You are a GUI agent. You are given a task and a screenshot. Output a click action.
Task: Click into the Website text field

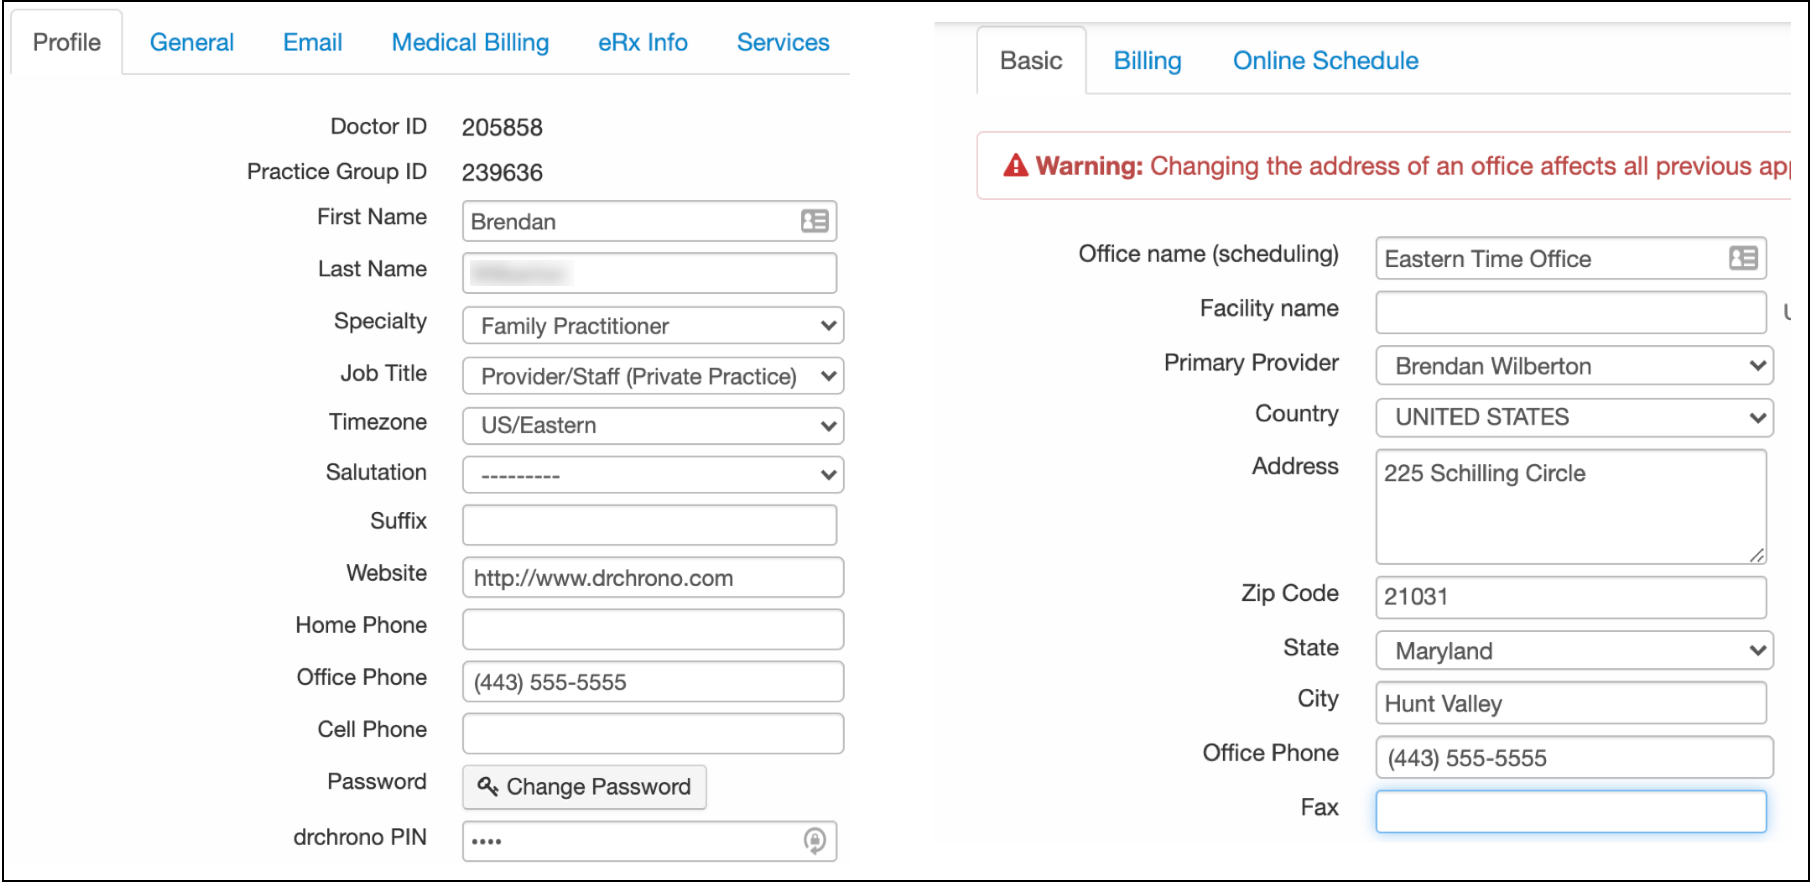pos(652,578)
